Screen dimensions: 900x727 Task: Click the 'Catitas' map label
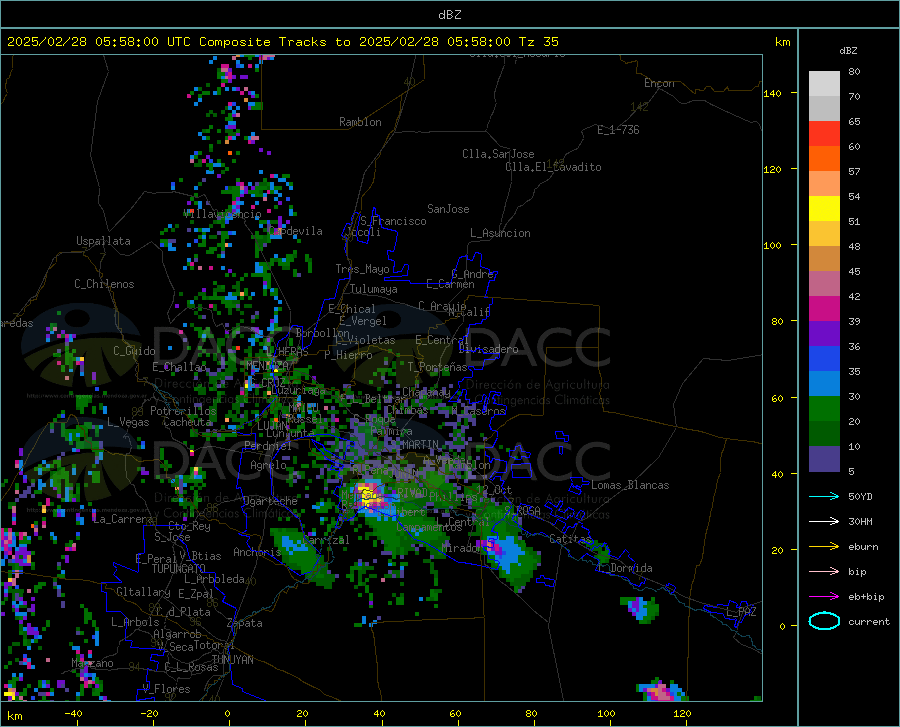pyautogui.click(x=571, y=539)
